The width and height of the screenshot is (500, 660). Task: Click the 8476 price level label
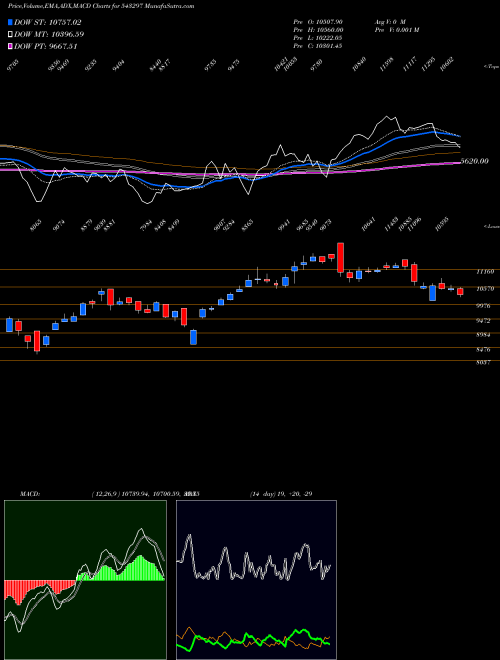point(484,349)
